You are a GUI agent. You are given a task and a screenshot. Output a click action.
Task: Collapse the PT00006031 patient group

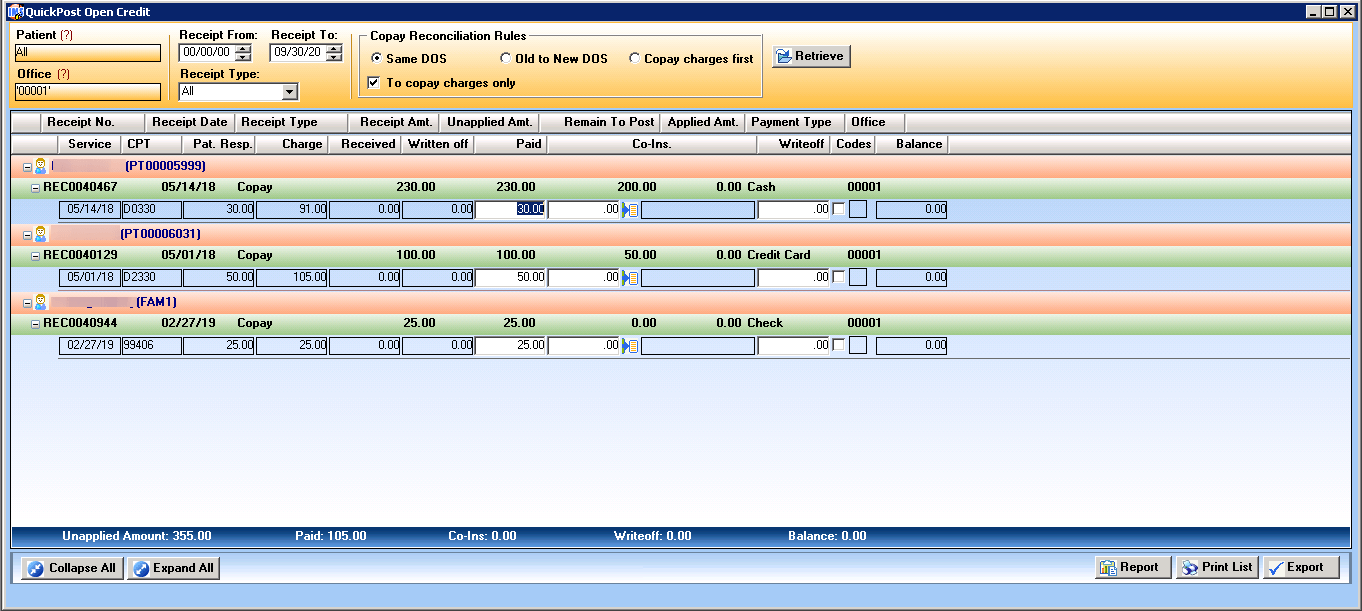(x=27, y=235)
